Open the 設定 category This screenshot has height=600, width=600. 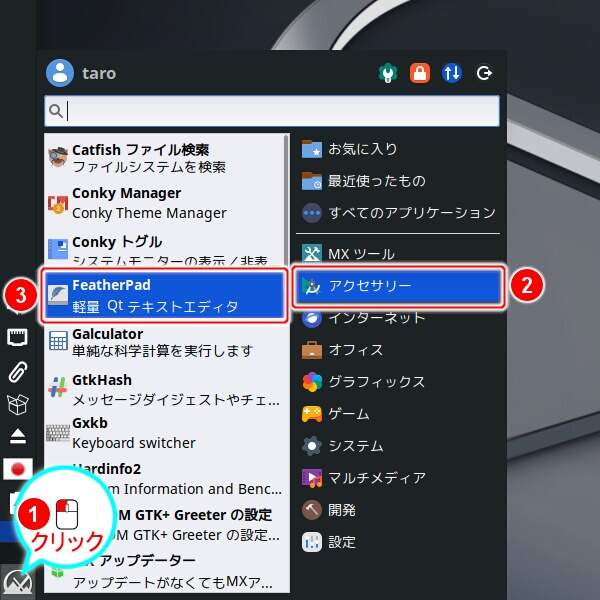coord(341,541)
